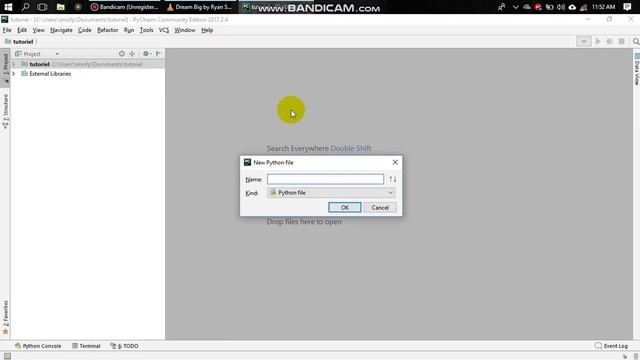The width and height of the screenshot is (640, 360).
Task: Expand the tutoriel folder arrow
Action: [x=13, y=64]
